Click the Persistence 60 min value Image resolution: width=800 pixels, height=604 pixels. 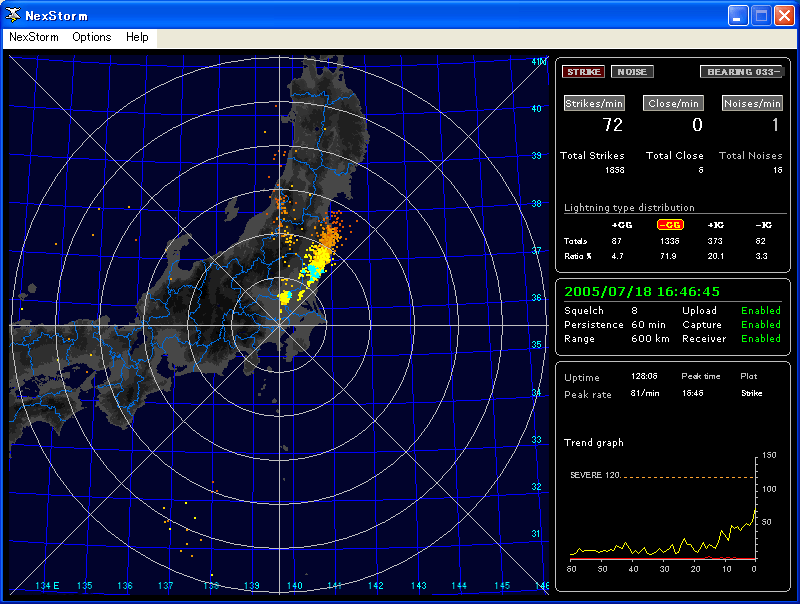[x=648, y=324]
